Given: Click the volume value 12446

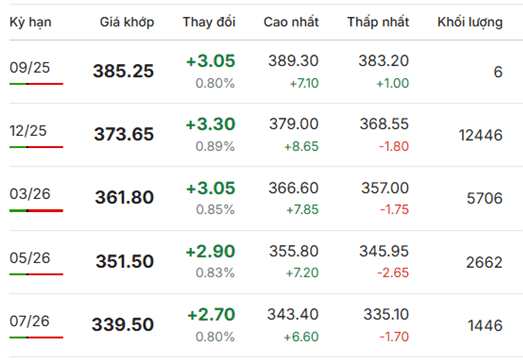Looking at the screenshot, I should (480, 135).
